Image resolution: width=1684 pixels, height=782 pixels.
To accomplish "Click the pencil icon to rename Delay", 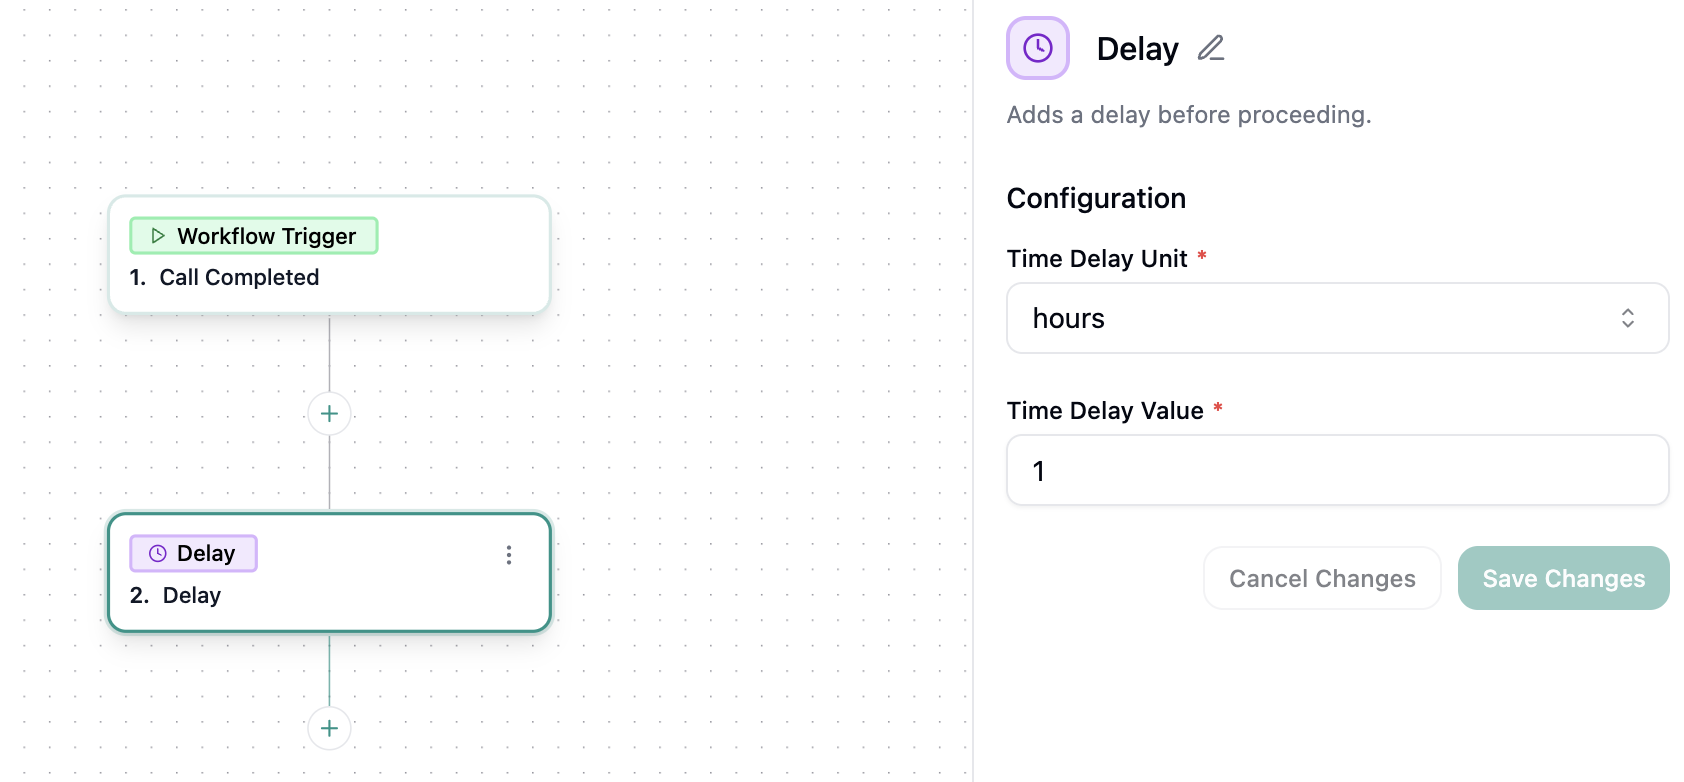I will coord(1211,48).
